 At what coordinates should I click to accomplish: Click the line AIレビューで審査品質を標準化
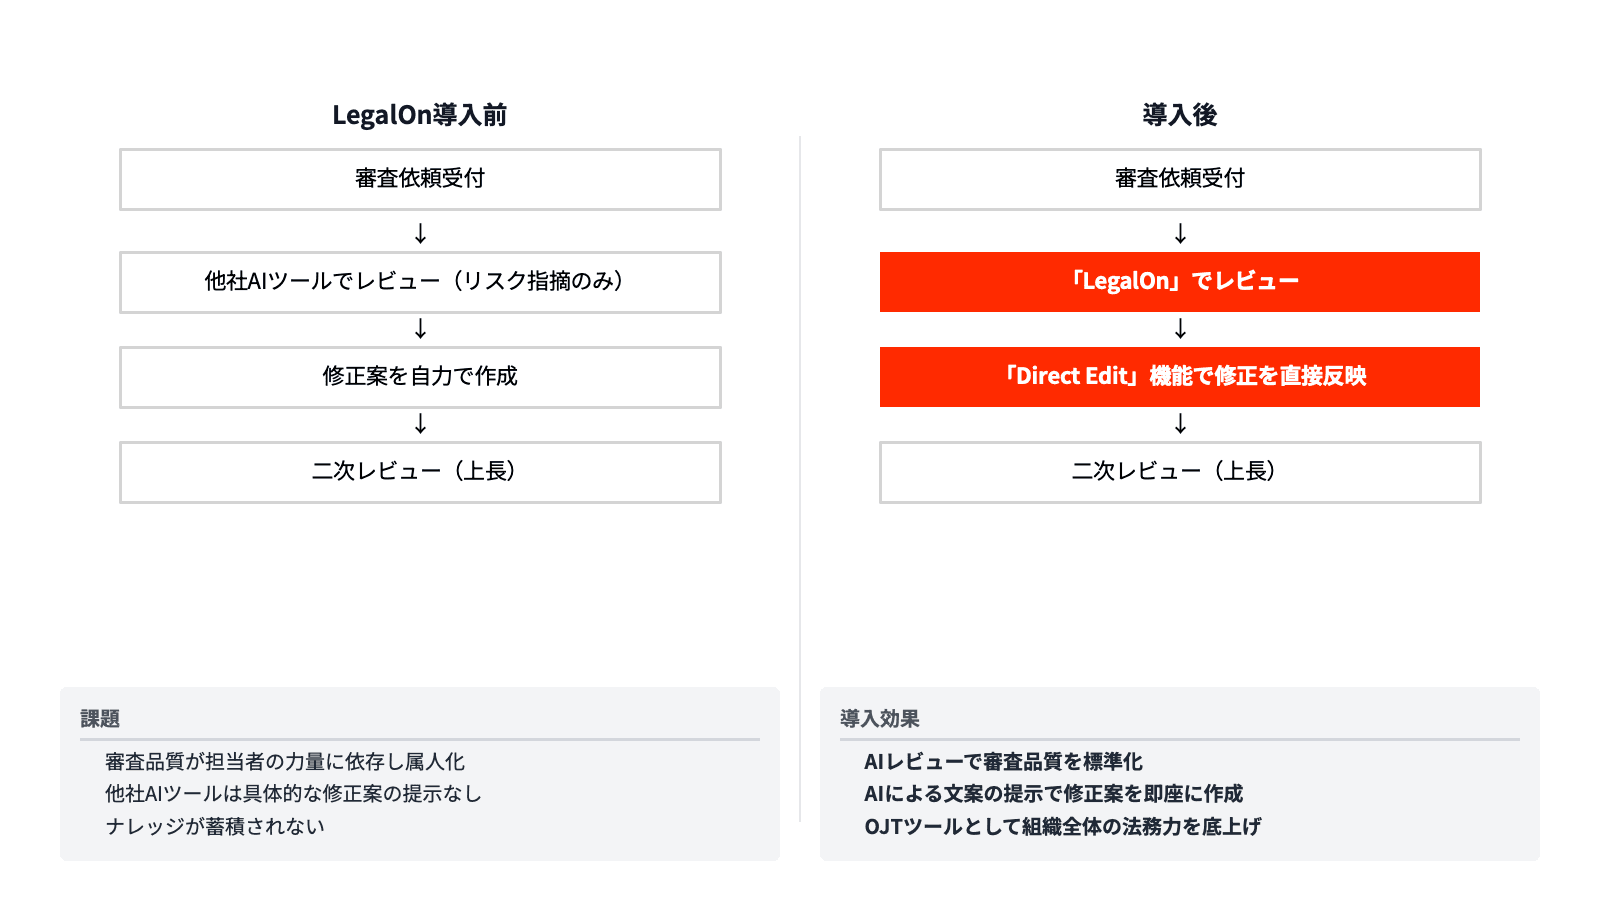(x=1003, y=761)
